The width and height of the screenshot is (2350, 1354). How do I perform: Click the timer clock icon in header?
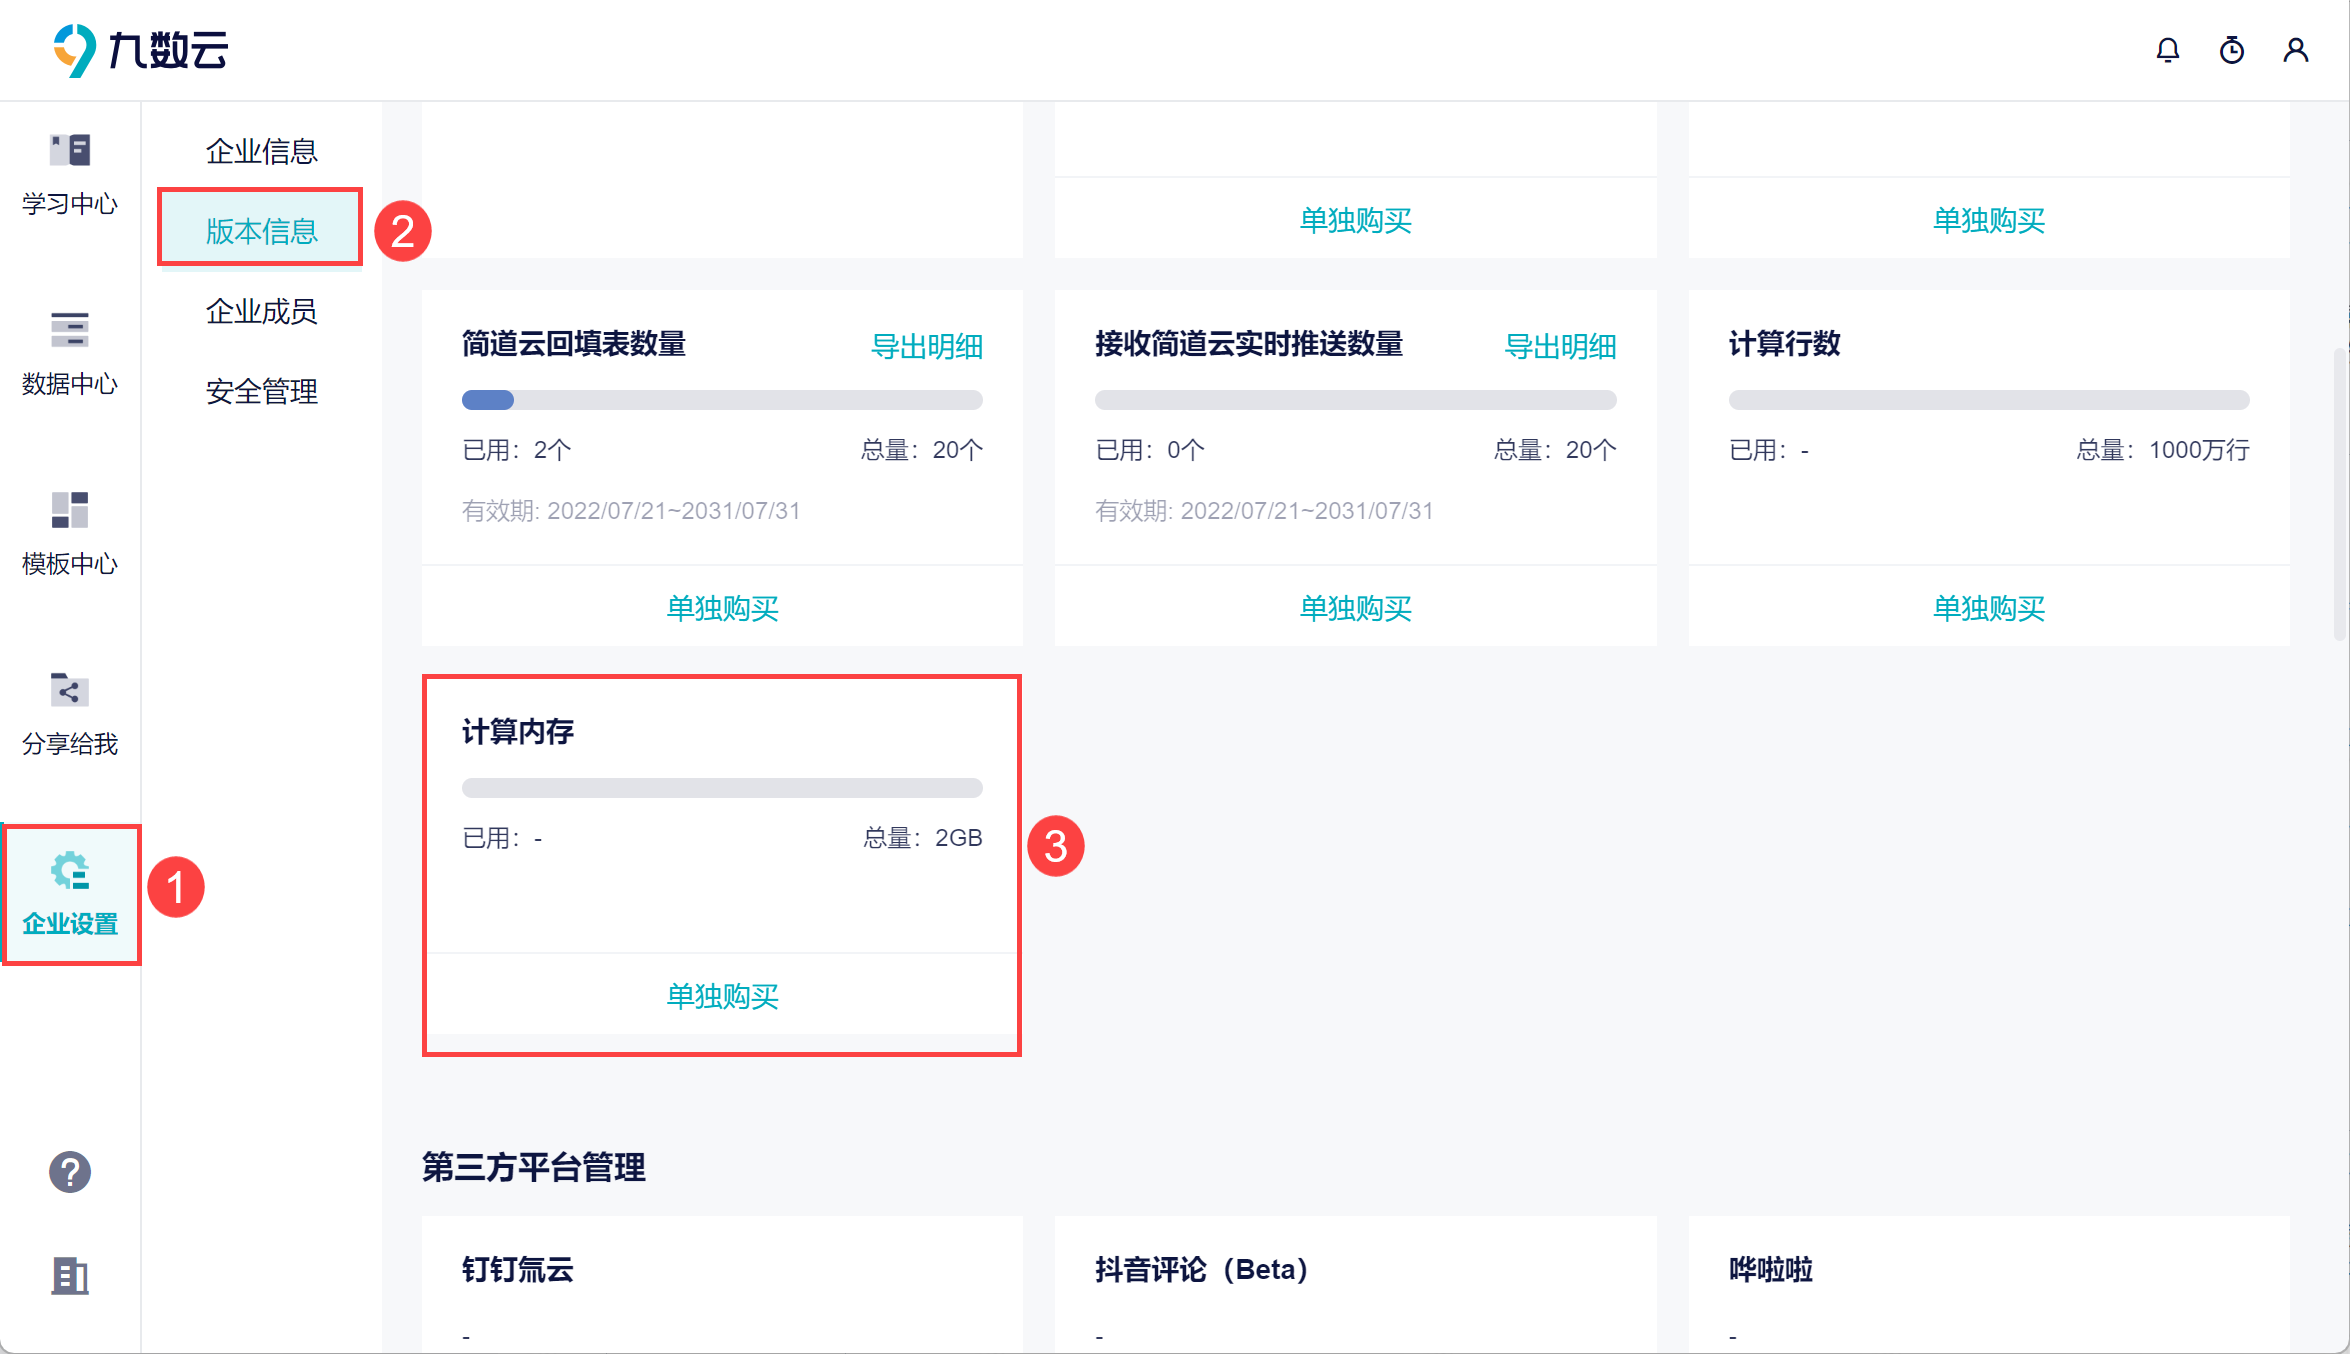[x=2231, y=50]
